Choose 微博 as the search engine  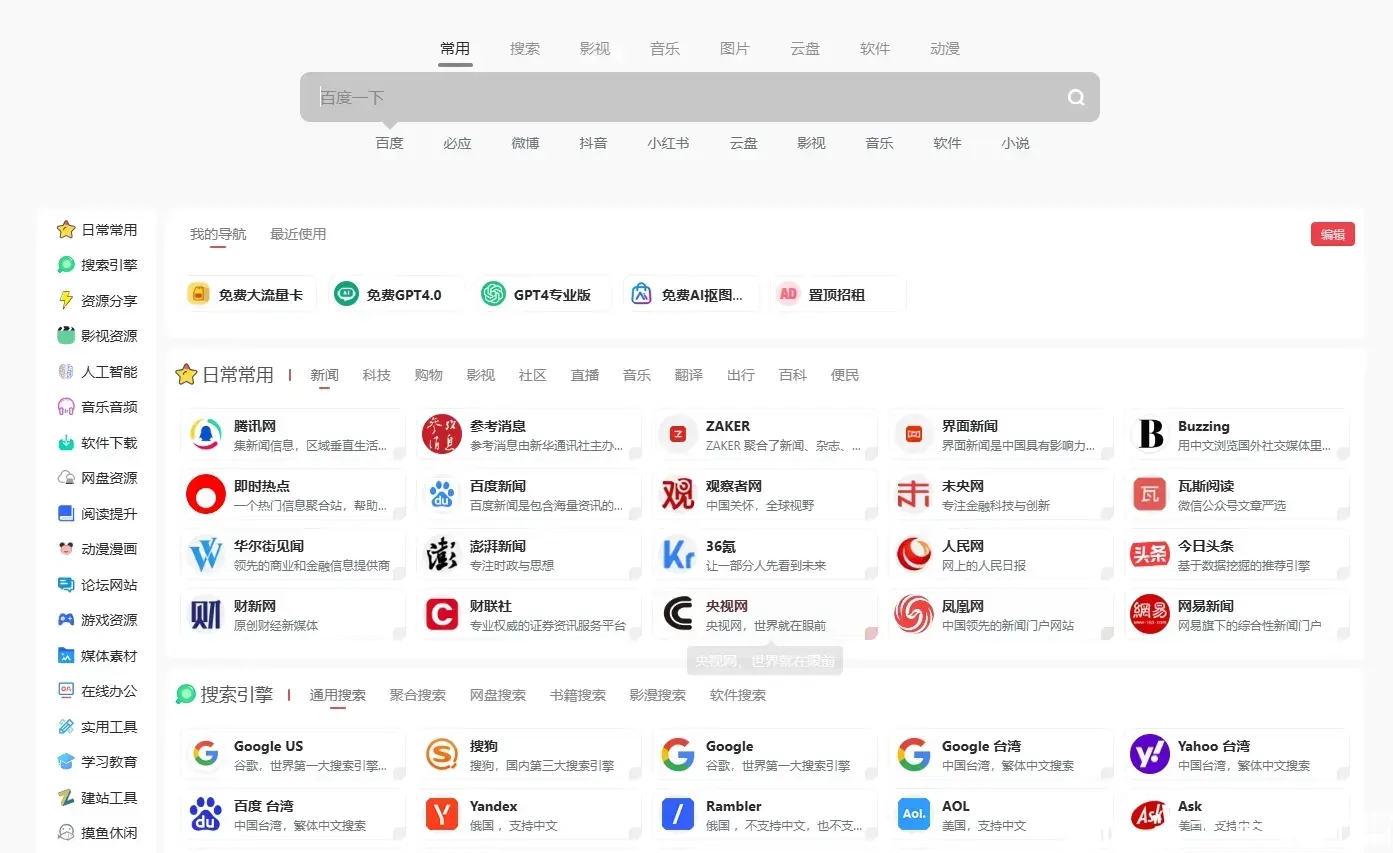(x=525, y=143)
